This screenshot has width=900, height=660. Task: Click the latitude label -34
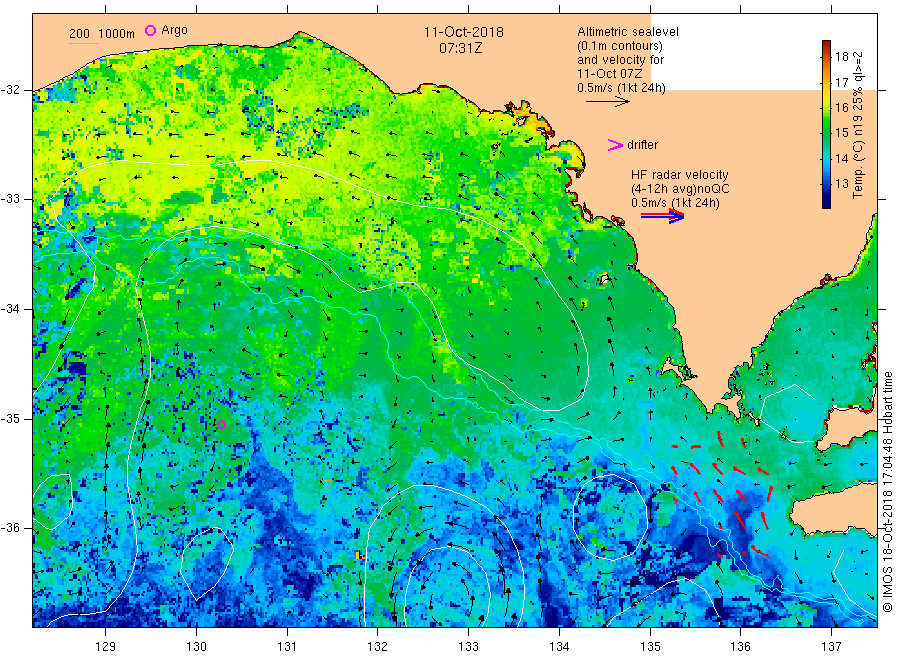(11, 309)
